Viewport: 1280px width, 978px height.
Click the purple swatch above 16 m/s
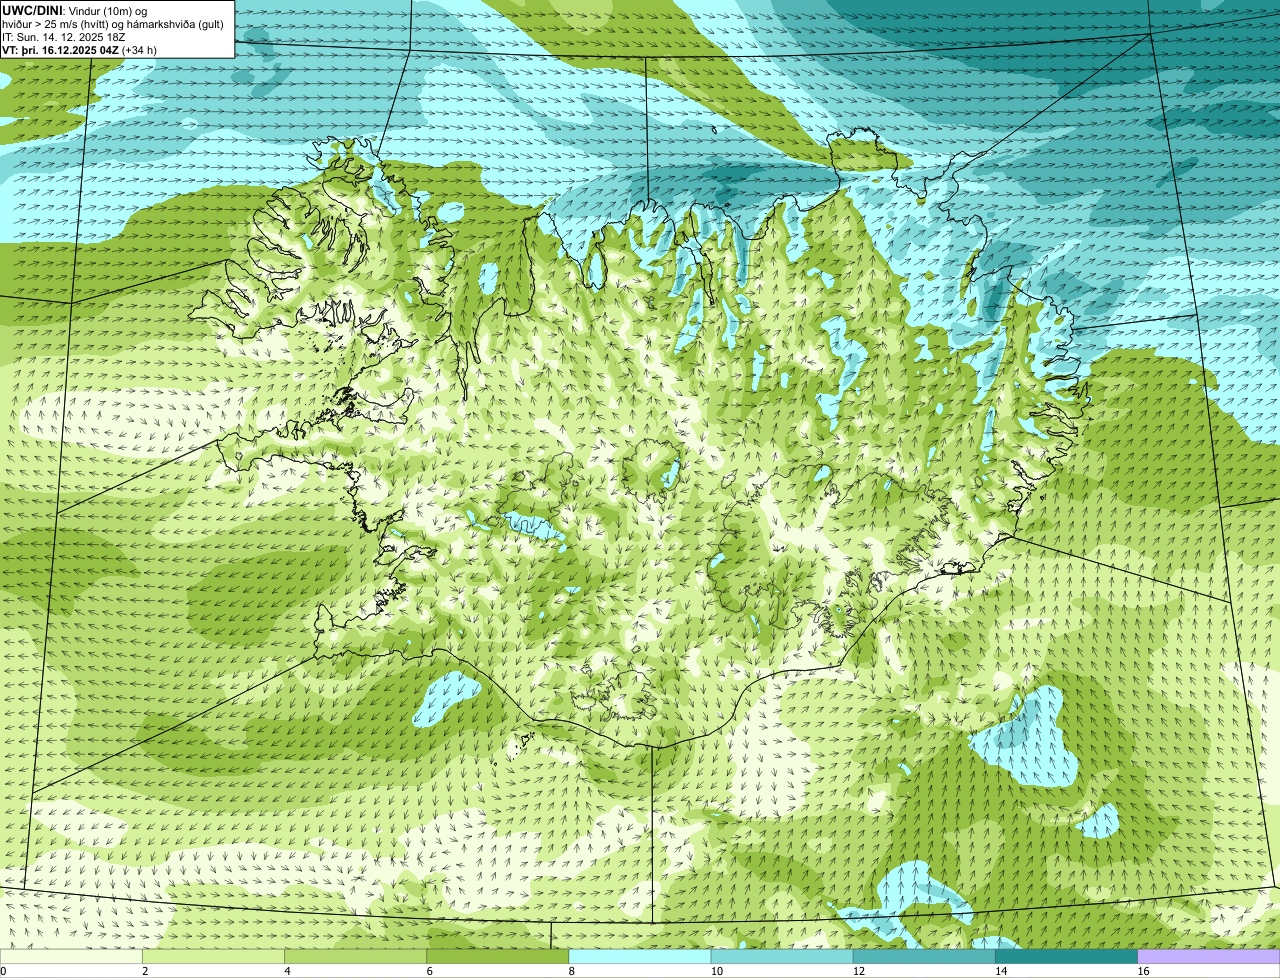click(x=1209, y=957)
